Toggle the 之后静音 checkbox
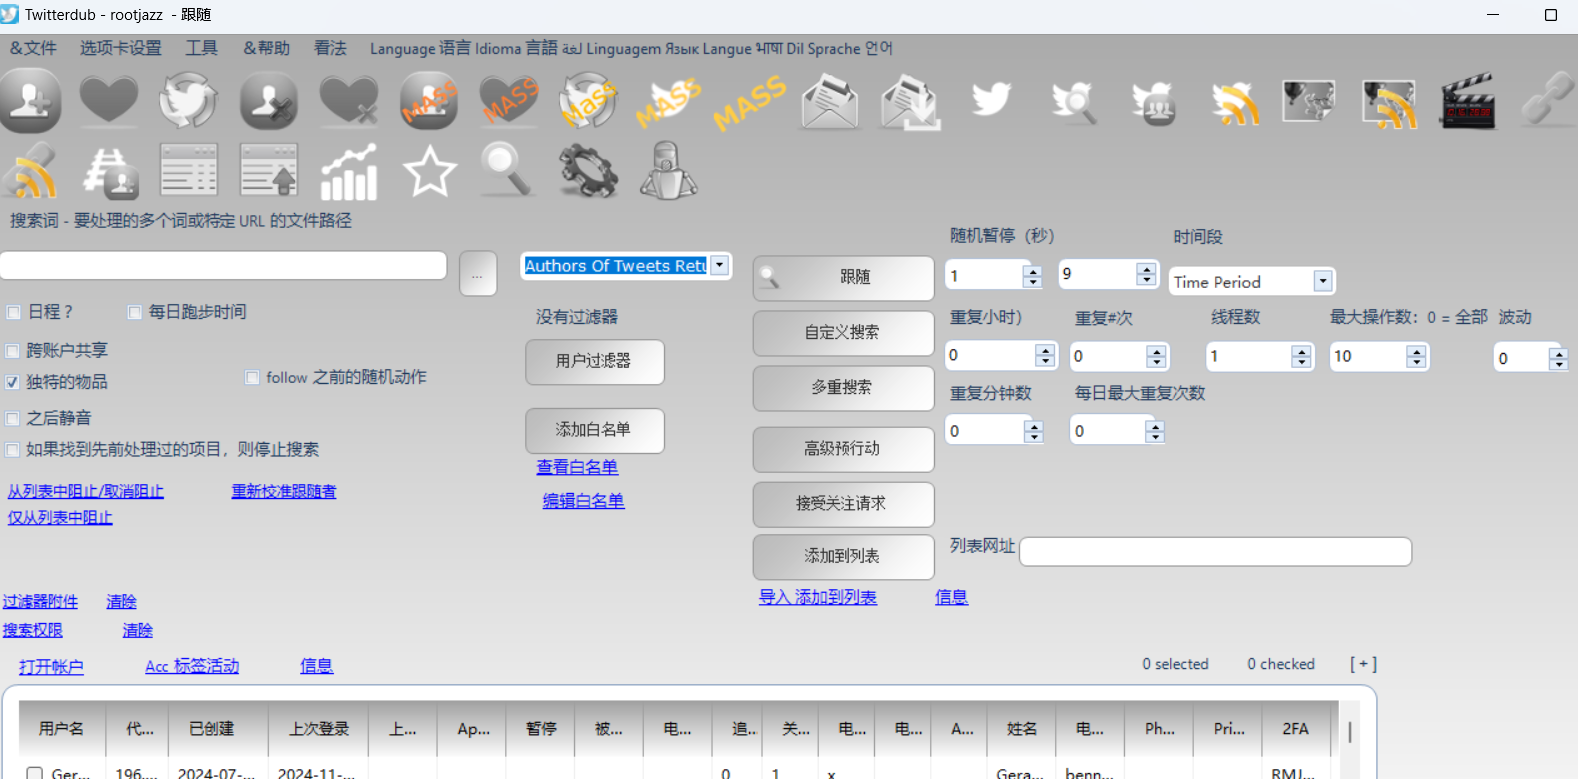The width and height of the screenshot is (1578, 779). click(x=13, y=418)
